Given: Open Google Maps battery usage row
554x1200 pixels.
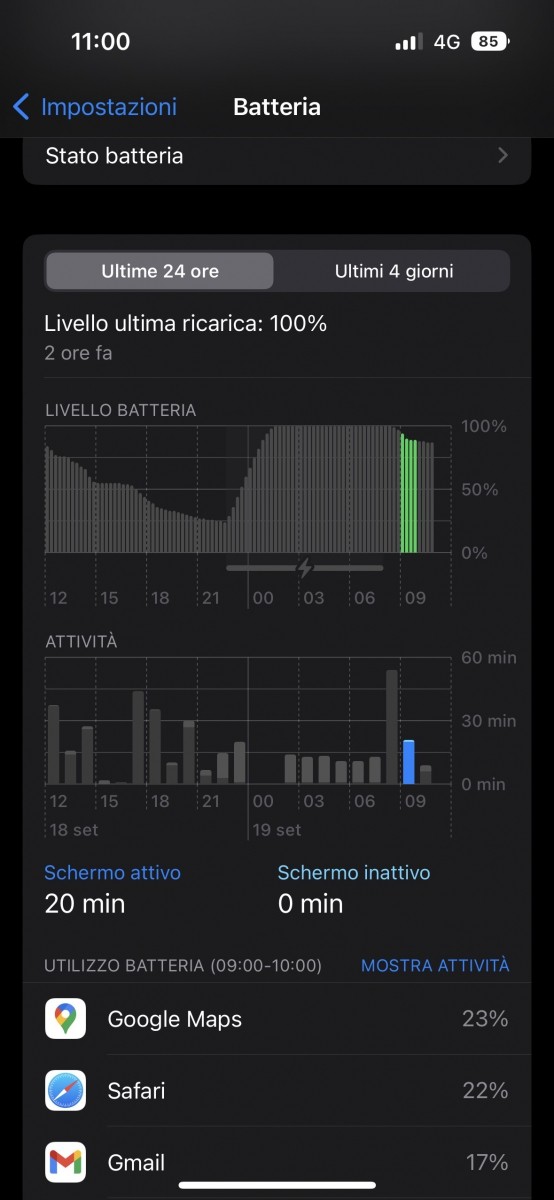Looking at the screenshot, I should click(x=277, y=1019).
